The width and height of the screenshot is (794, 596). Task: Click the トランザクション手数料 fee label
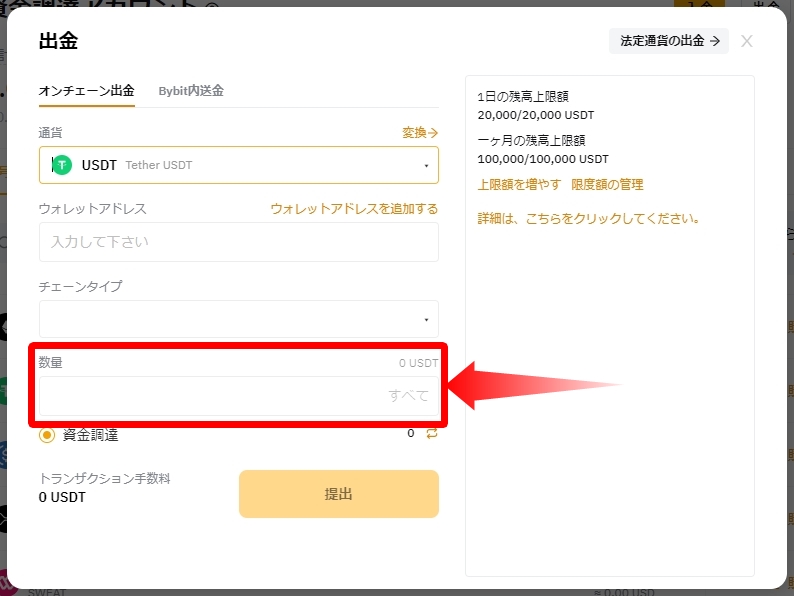(x=105, y=479)
